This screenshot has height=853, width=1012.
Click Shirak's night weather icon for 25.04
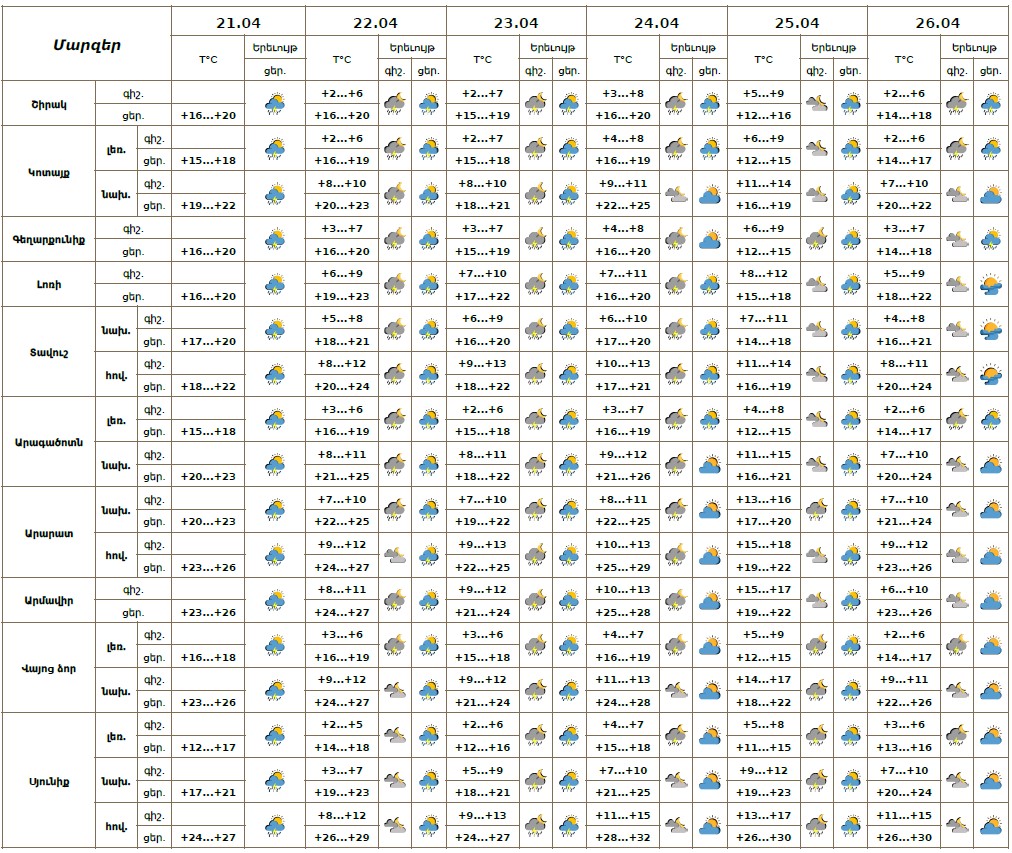pyautogui.click(x=817, y=103)
